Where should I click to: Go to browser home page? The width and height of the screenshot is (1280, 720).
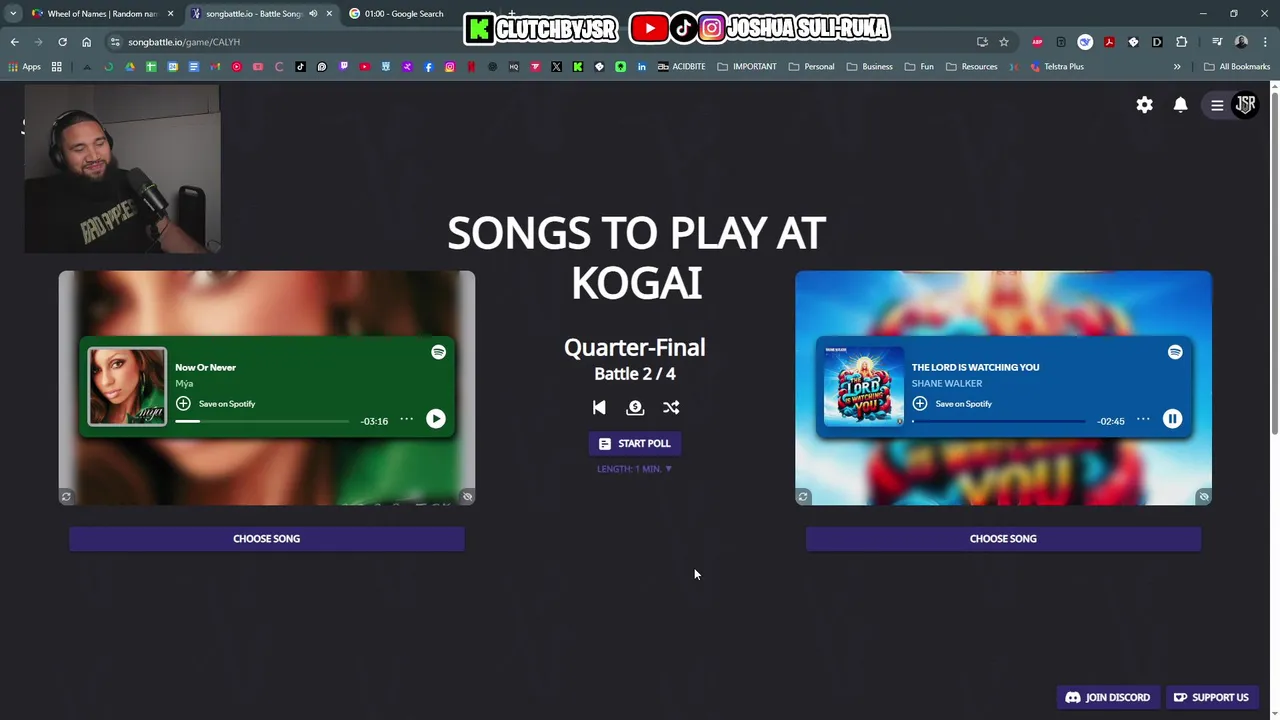86,42
